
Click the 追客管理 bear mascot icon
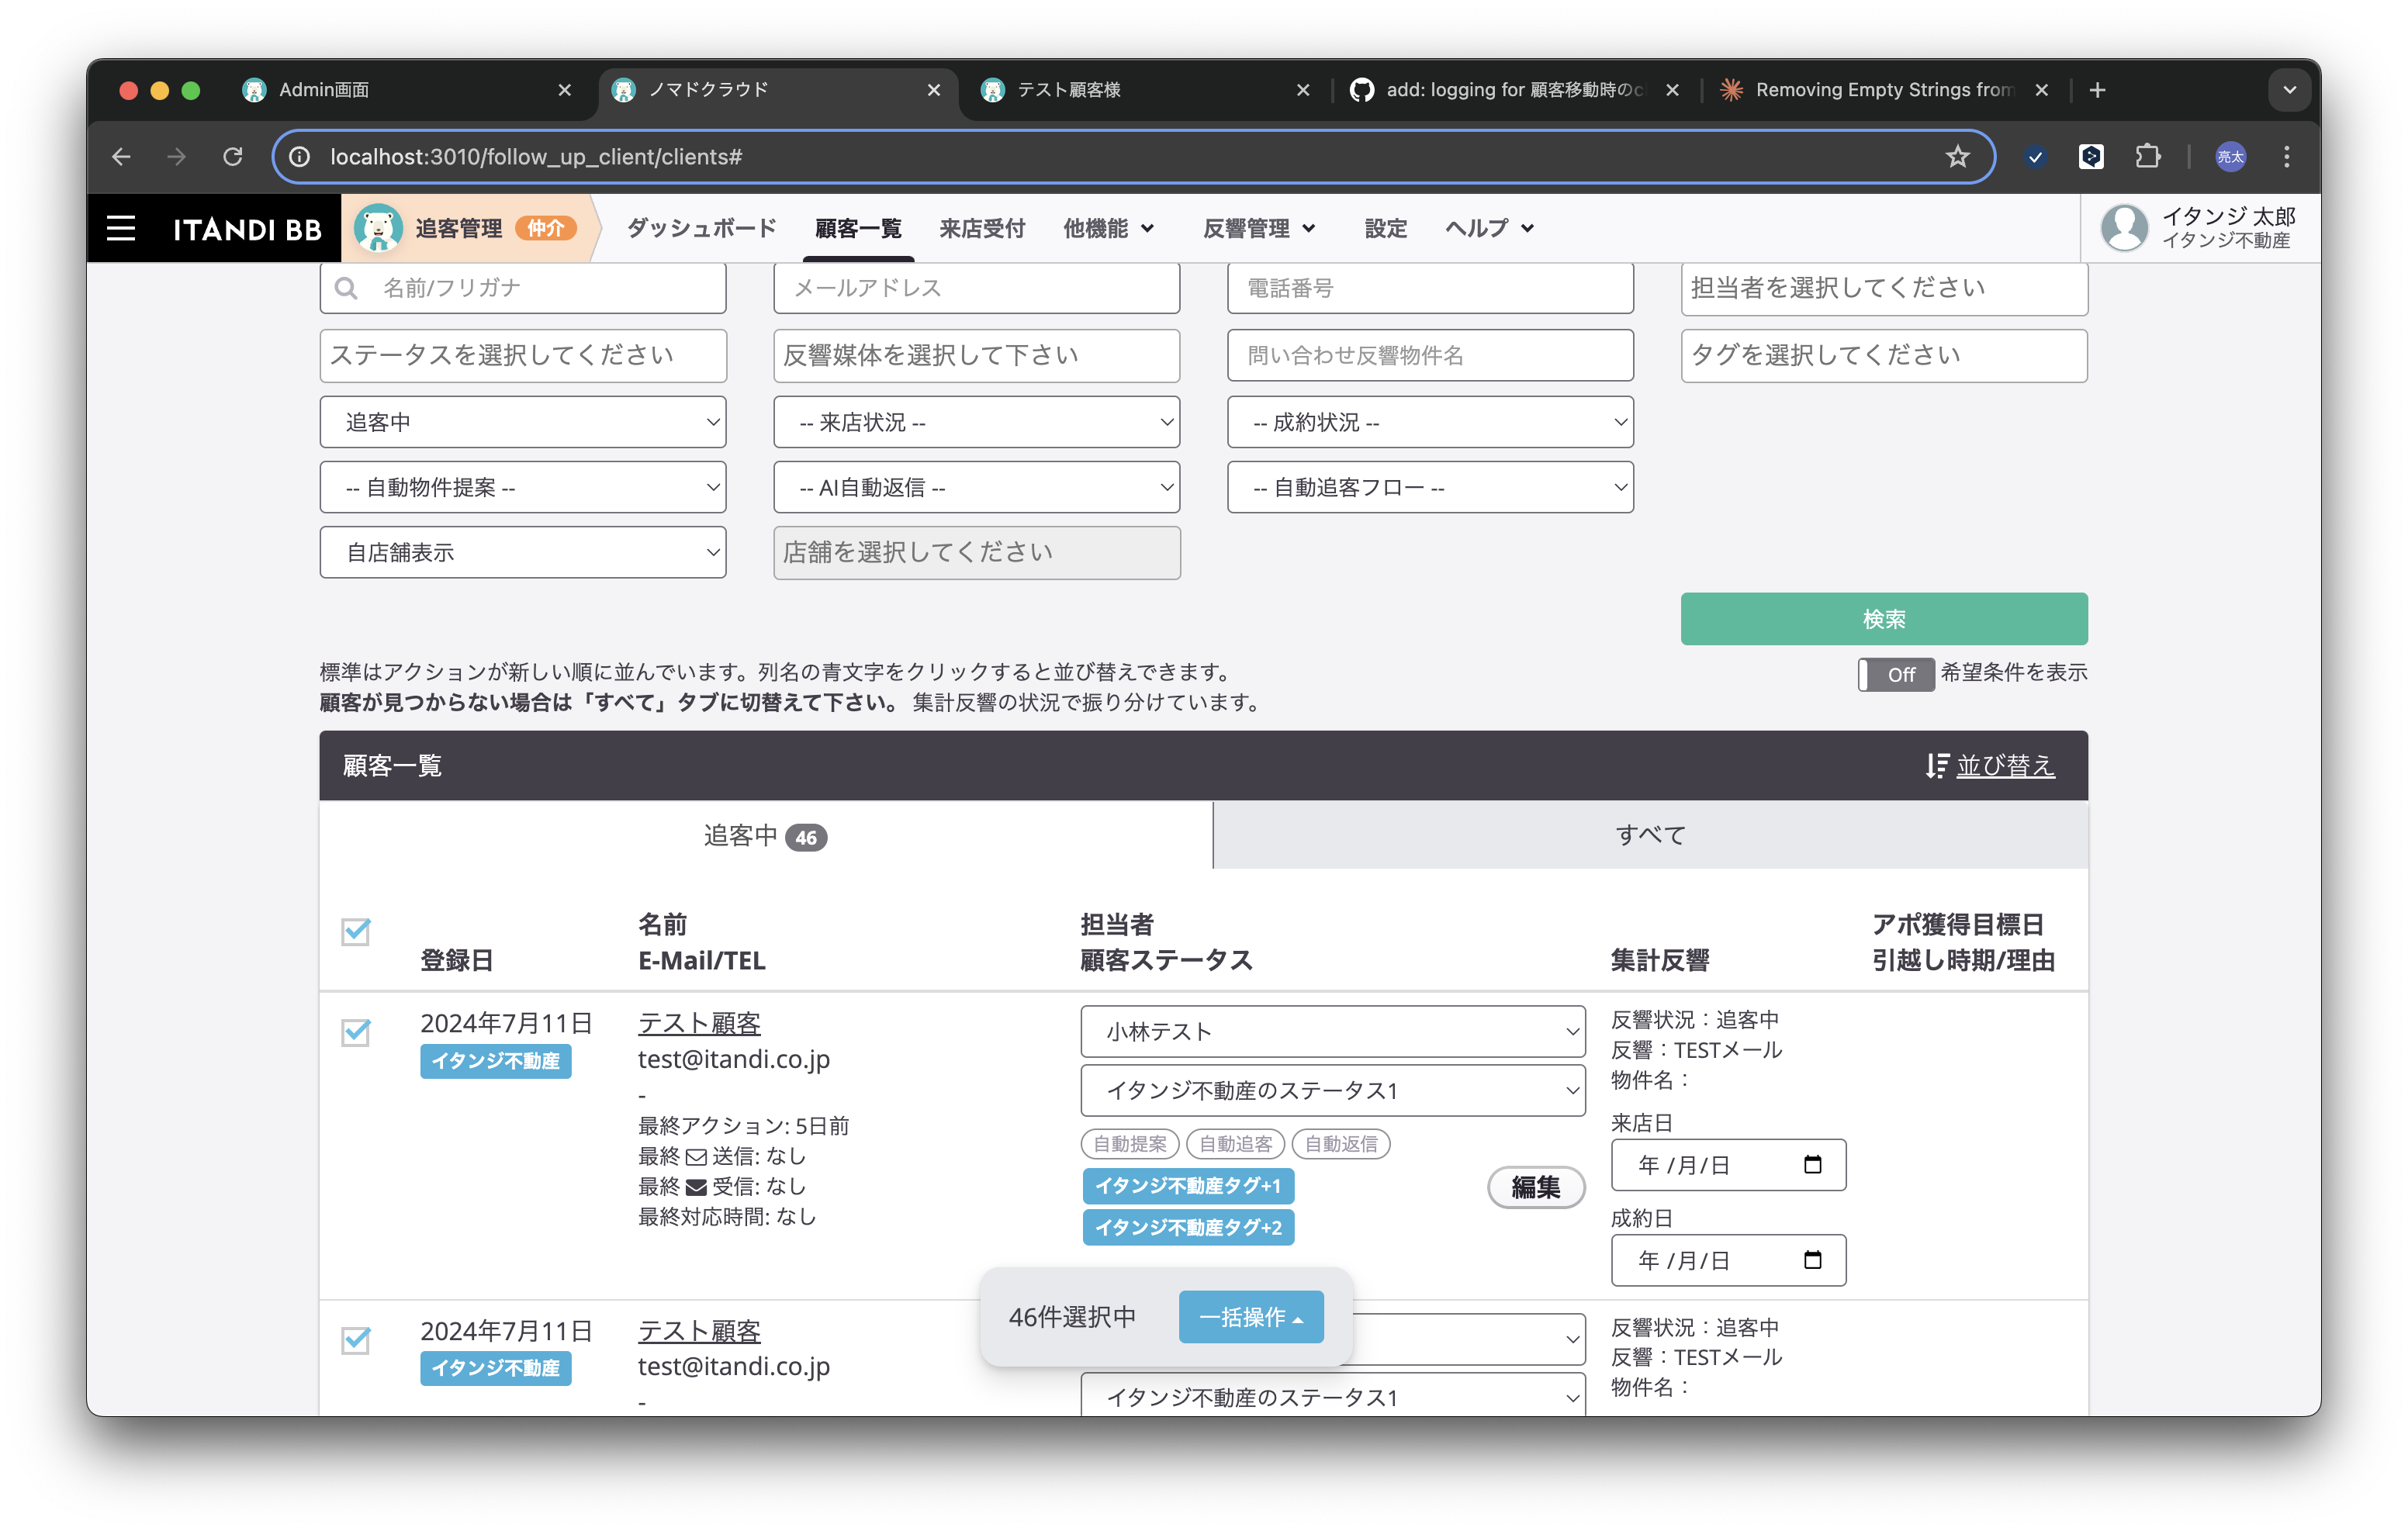pyautogui.click(x=378, y=229)
